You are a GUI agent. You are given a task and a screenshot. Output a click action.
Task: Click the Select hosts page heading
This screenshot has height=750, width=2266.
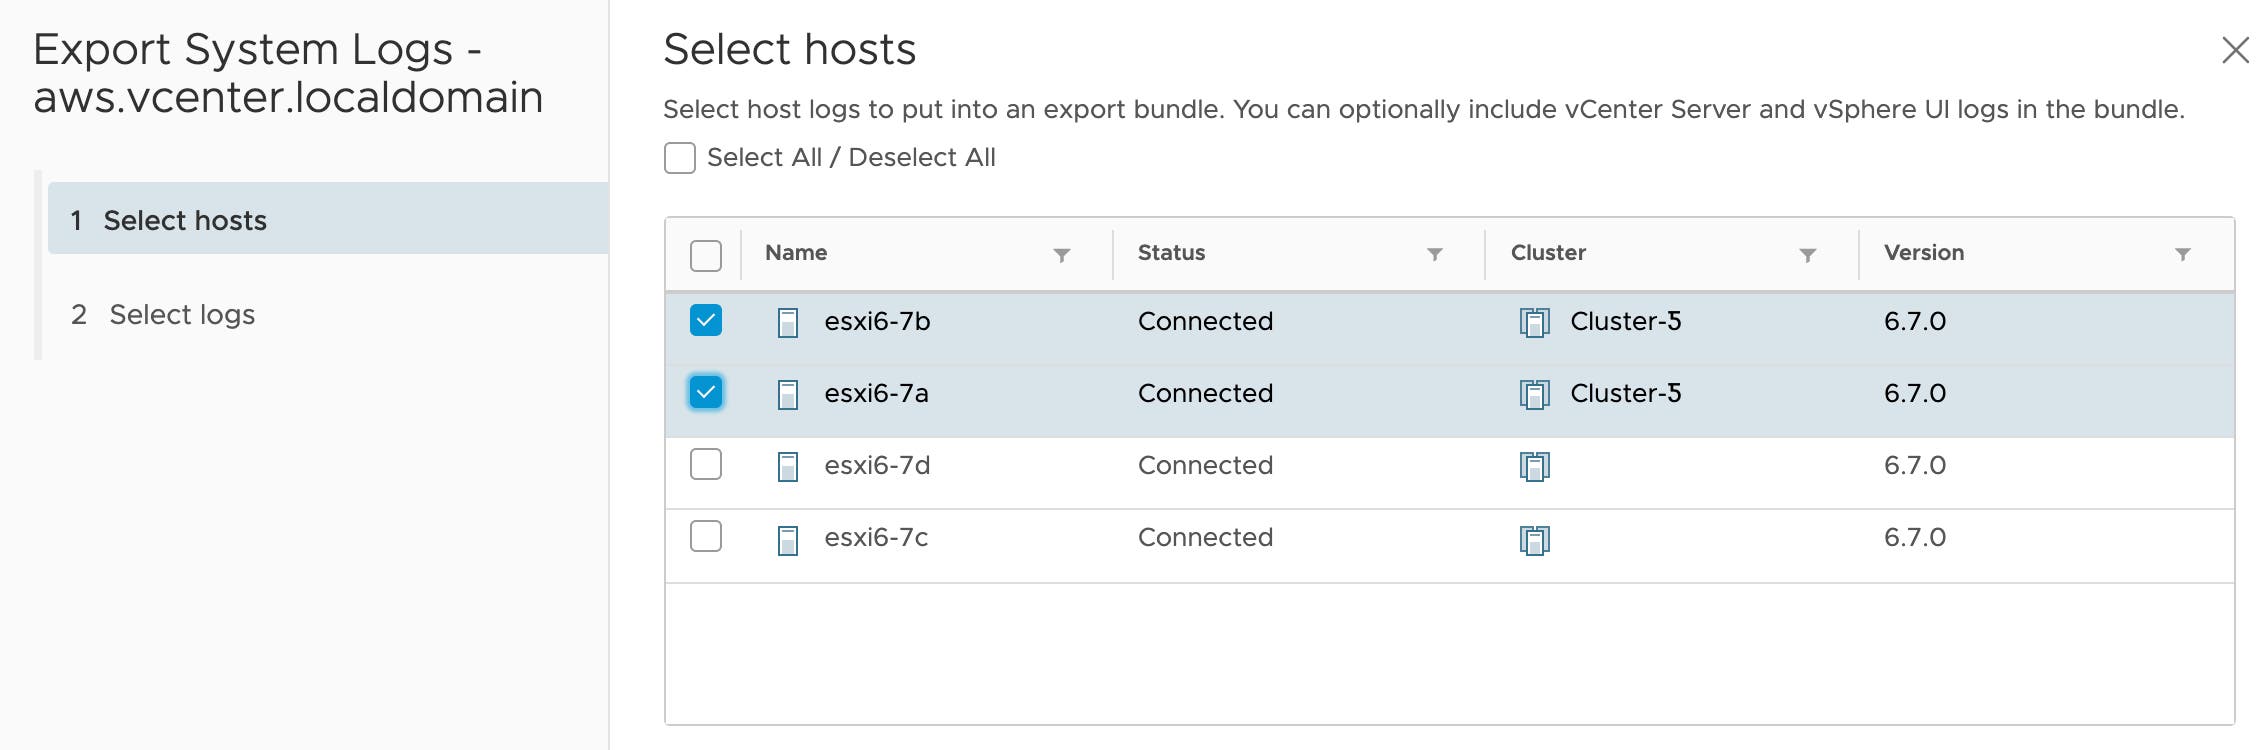(789, 49)
